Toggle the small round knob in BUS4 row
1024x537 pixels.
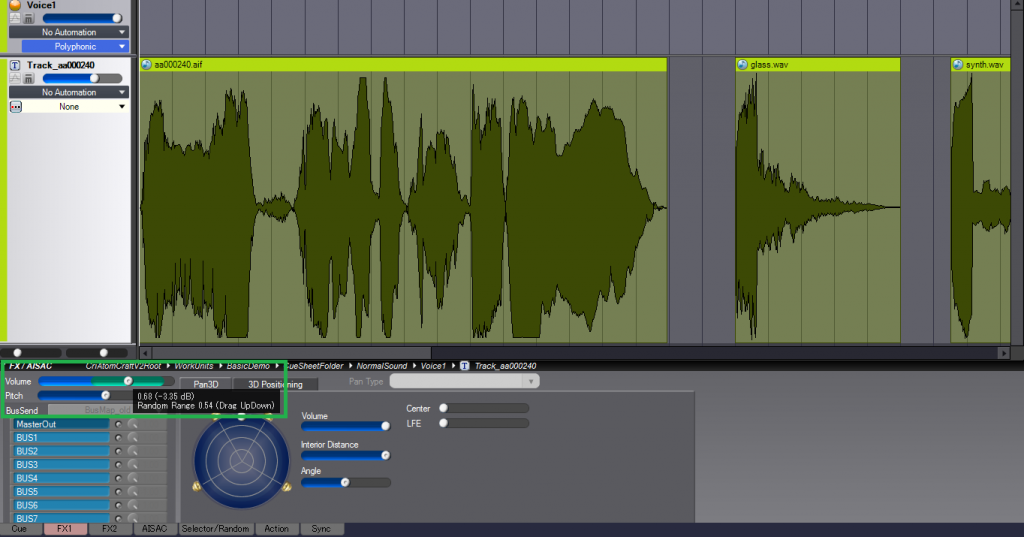(x=118, y=478)
